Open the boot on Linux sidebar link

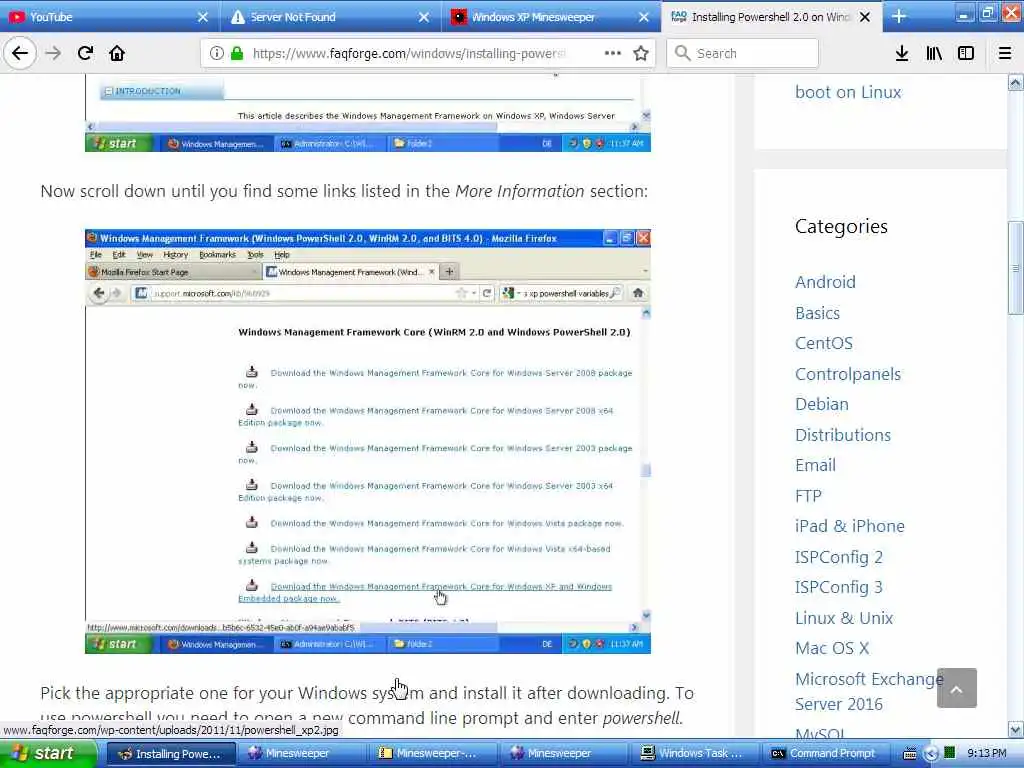[848, 92]
